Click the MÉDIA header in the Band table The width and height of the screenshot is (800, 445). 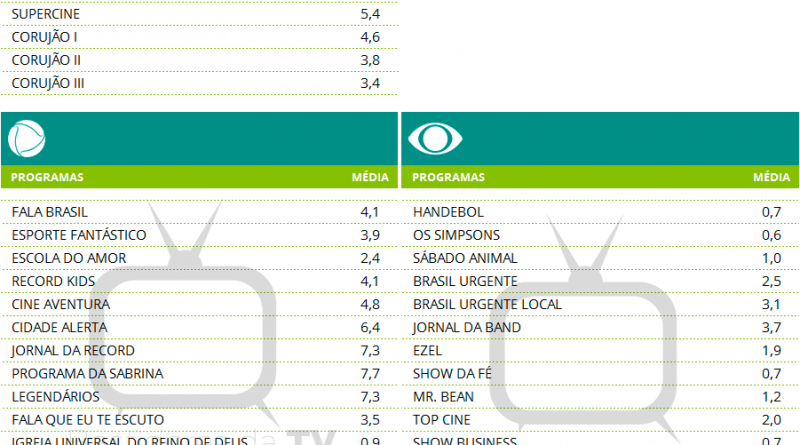coord(770,177)
